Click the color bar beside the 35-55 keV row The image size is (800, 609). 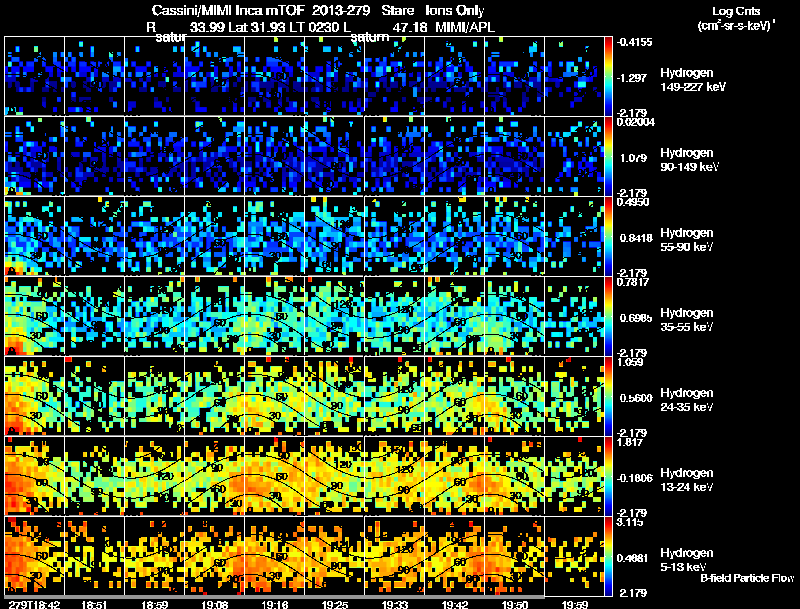click(608, 316)
